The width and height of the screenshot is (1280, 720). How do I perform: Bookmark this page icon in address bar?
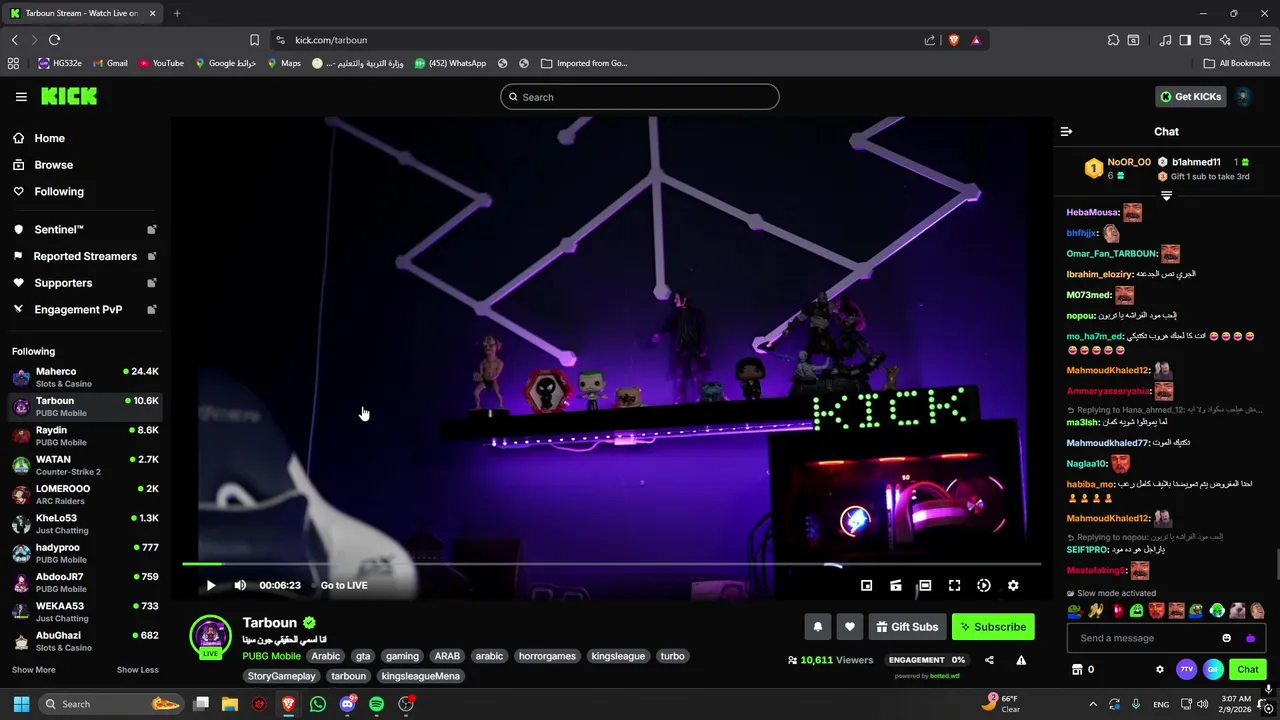[254, 40]
